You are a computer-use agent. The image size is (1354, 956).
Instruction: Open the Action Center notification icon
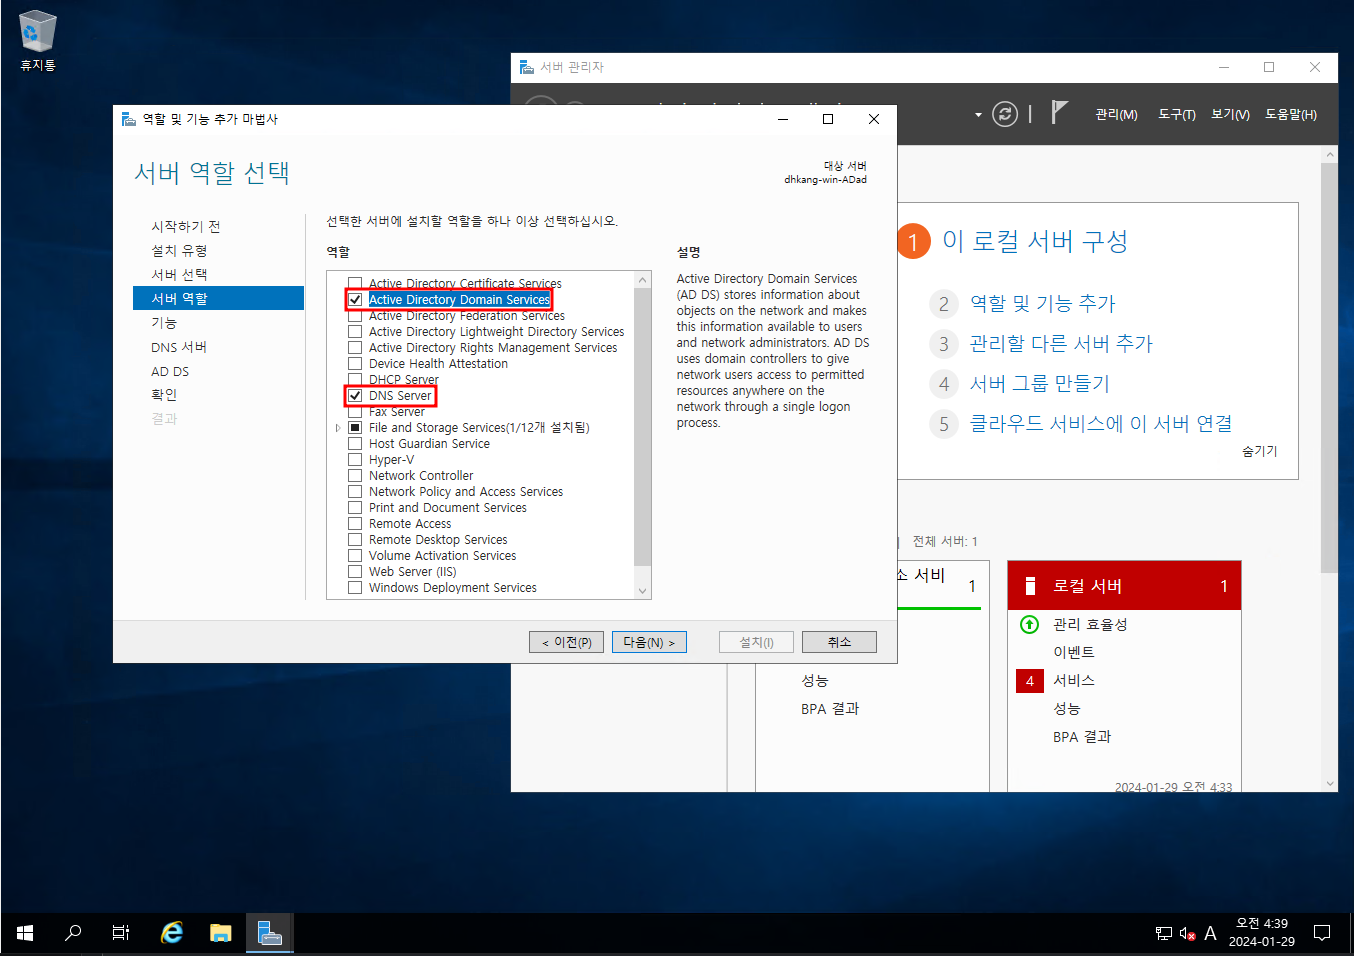[1322, 933]
